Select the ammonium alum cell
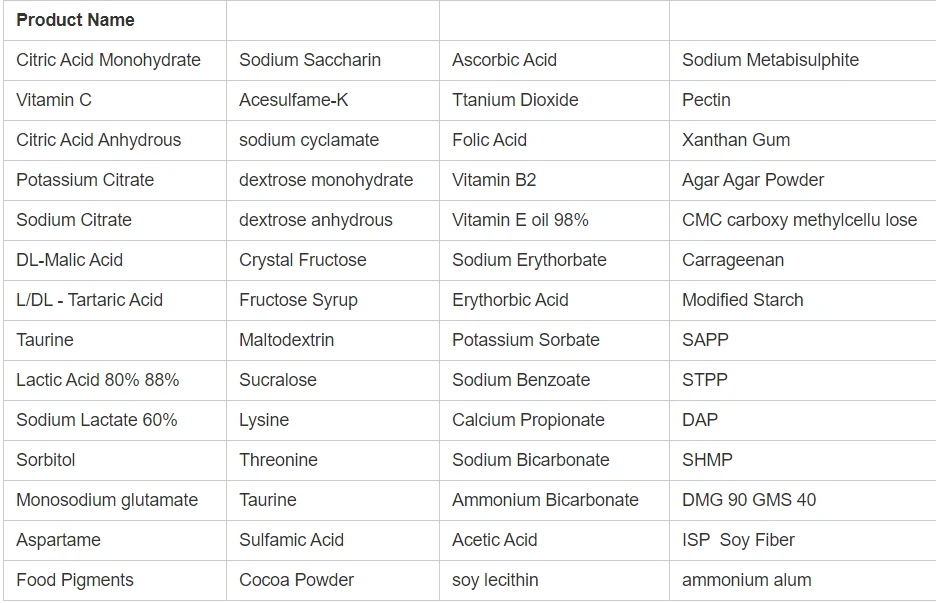 (747, 580)
